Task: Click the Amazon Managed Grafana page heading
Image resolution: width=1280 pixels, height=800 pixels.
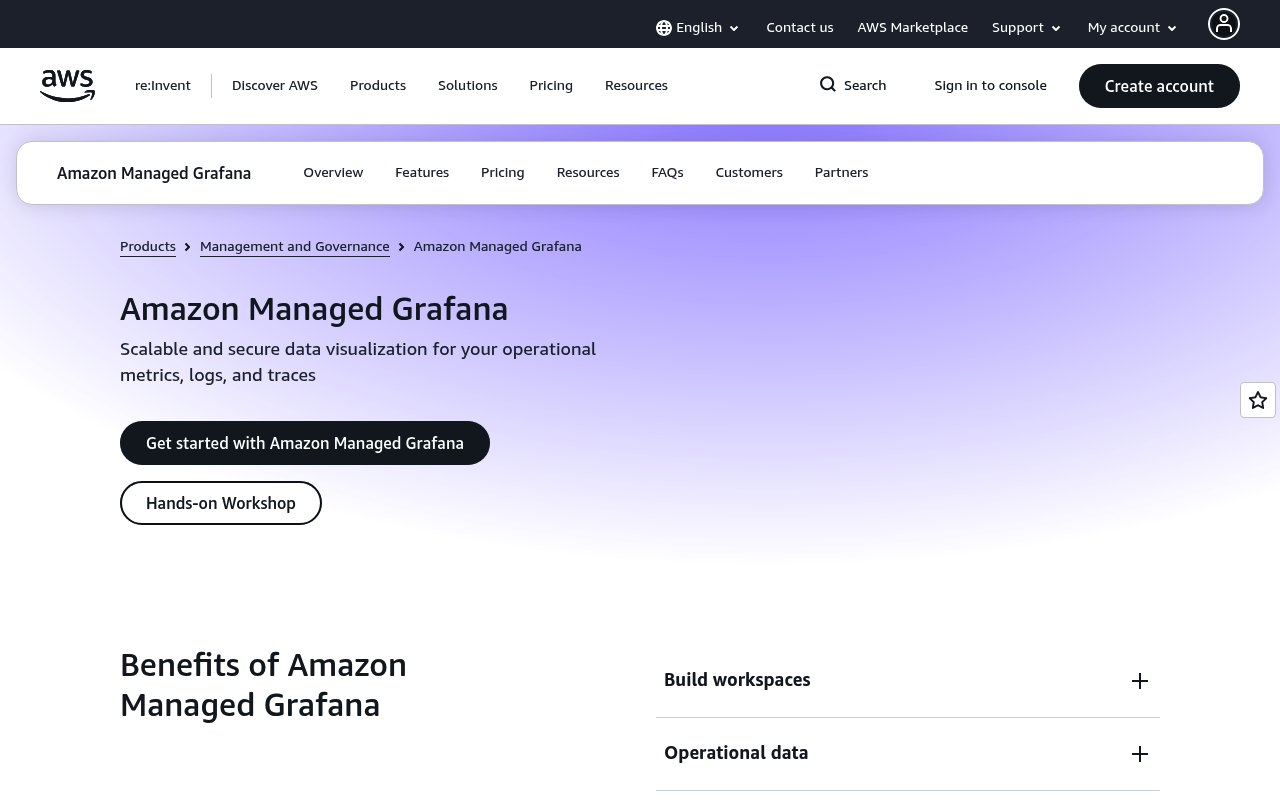Action: [x=314, y=309]
